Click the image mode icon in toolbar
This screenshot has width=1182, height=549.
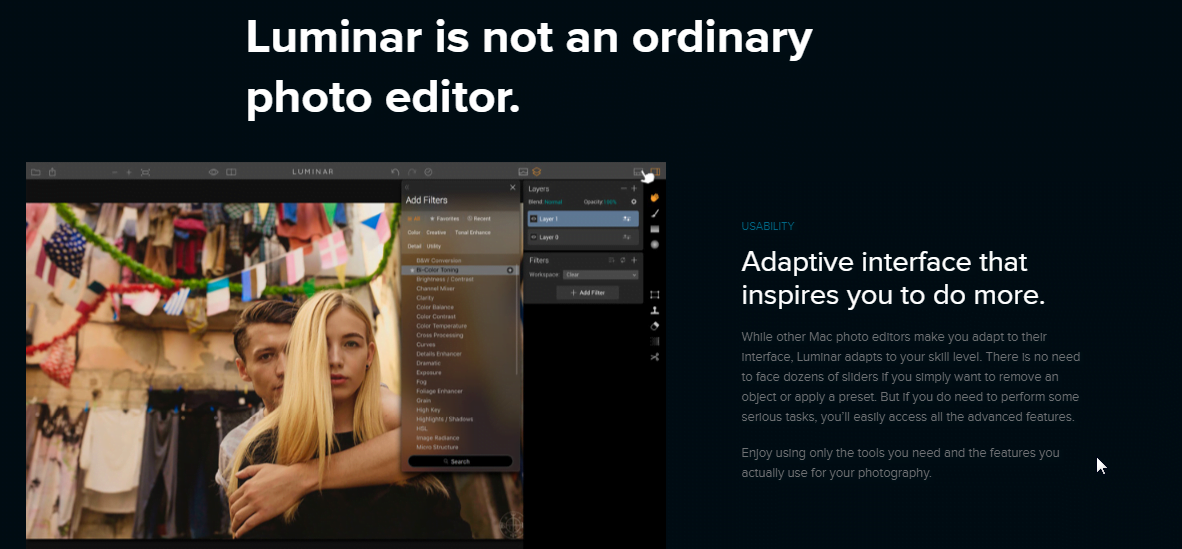point(523,172)
